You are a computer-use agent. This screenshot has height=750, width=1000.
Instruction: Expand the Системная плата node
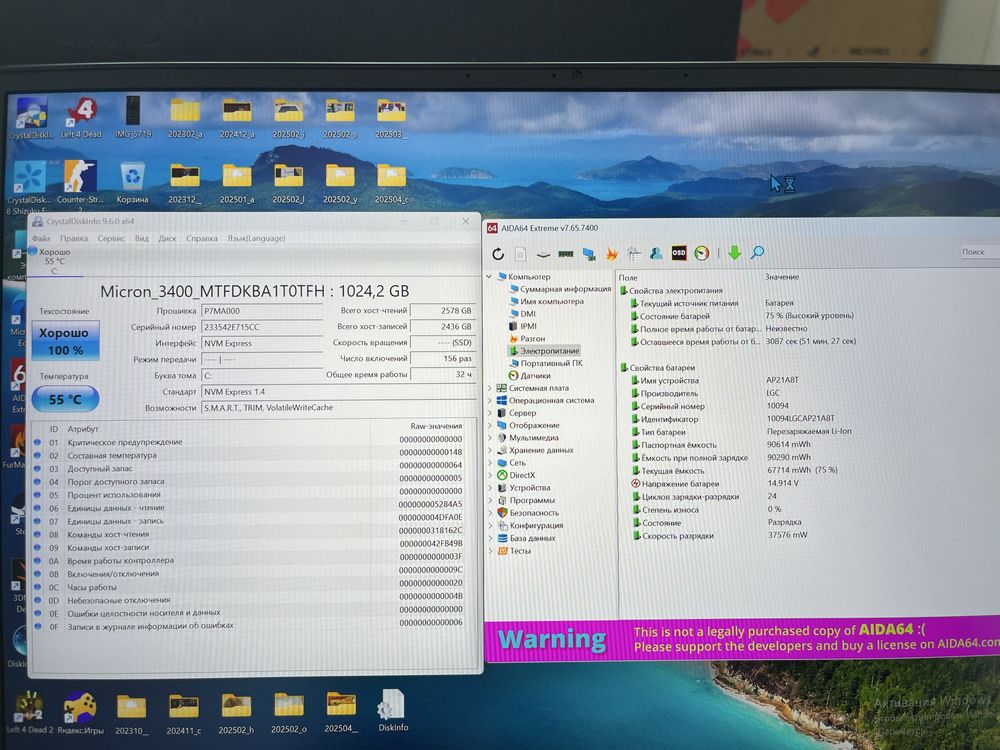point(490,388)
